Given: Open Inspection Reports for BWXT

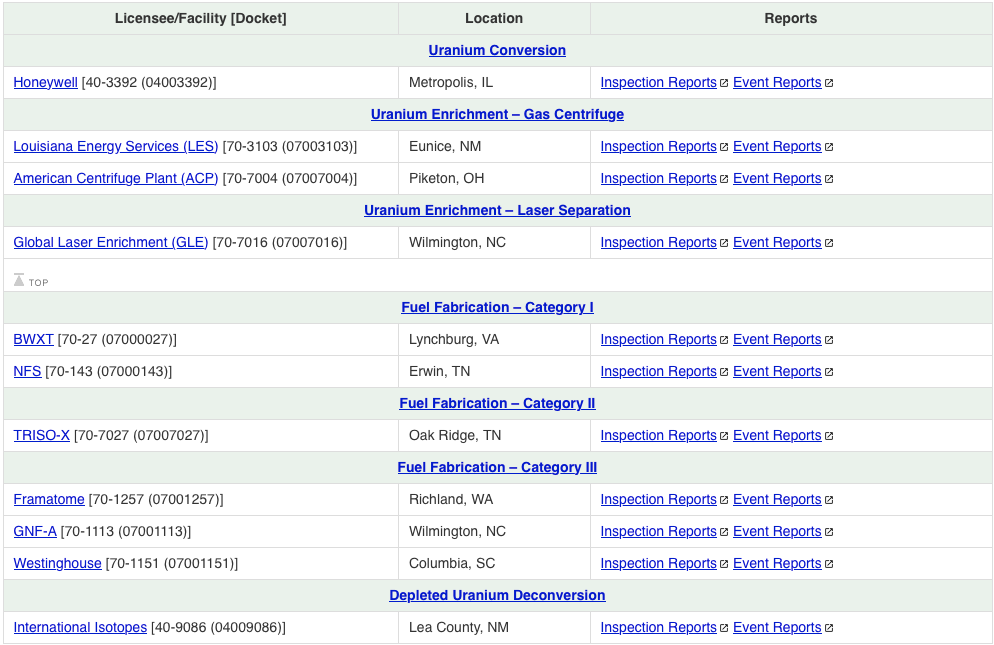Looking at the screenshot, I should tap(659, 339).
